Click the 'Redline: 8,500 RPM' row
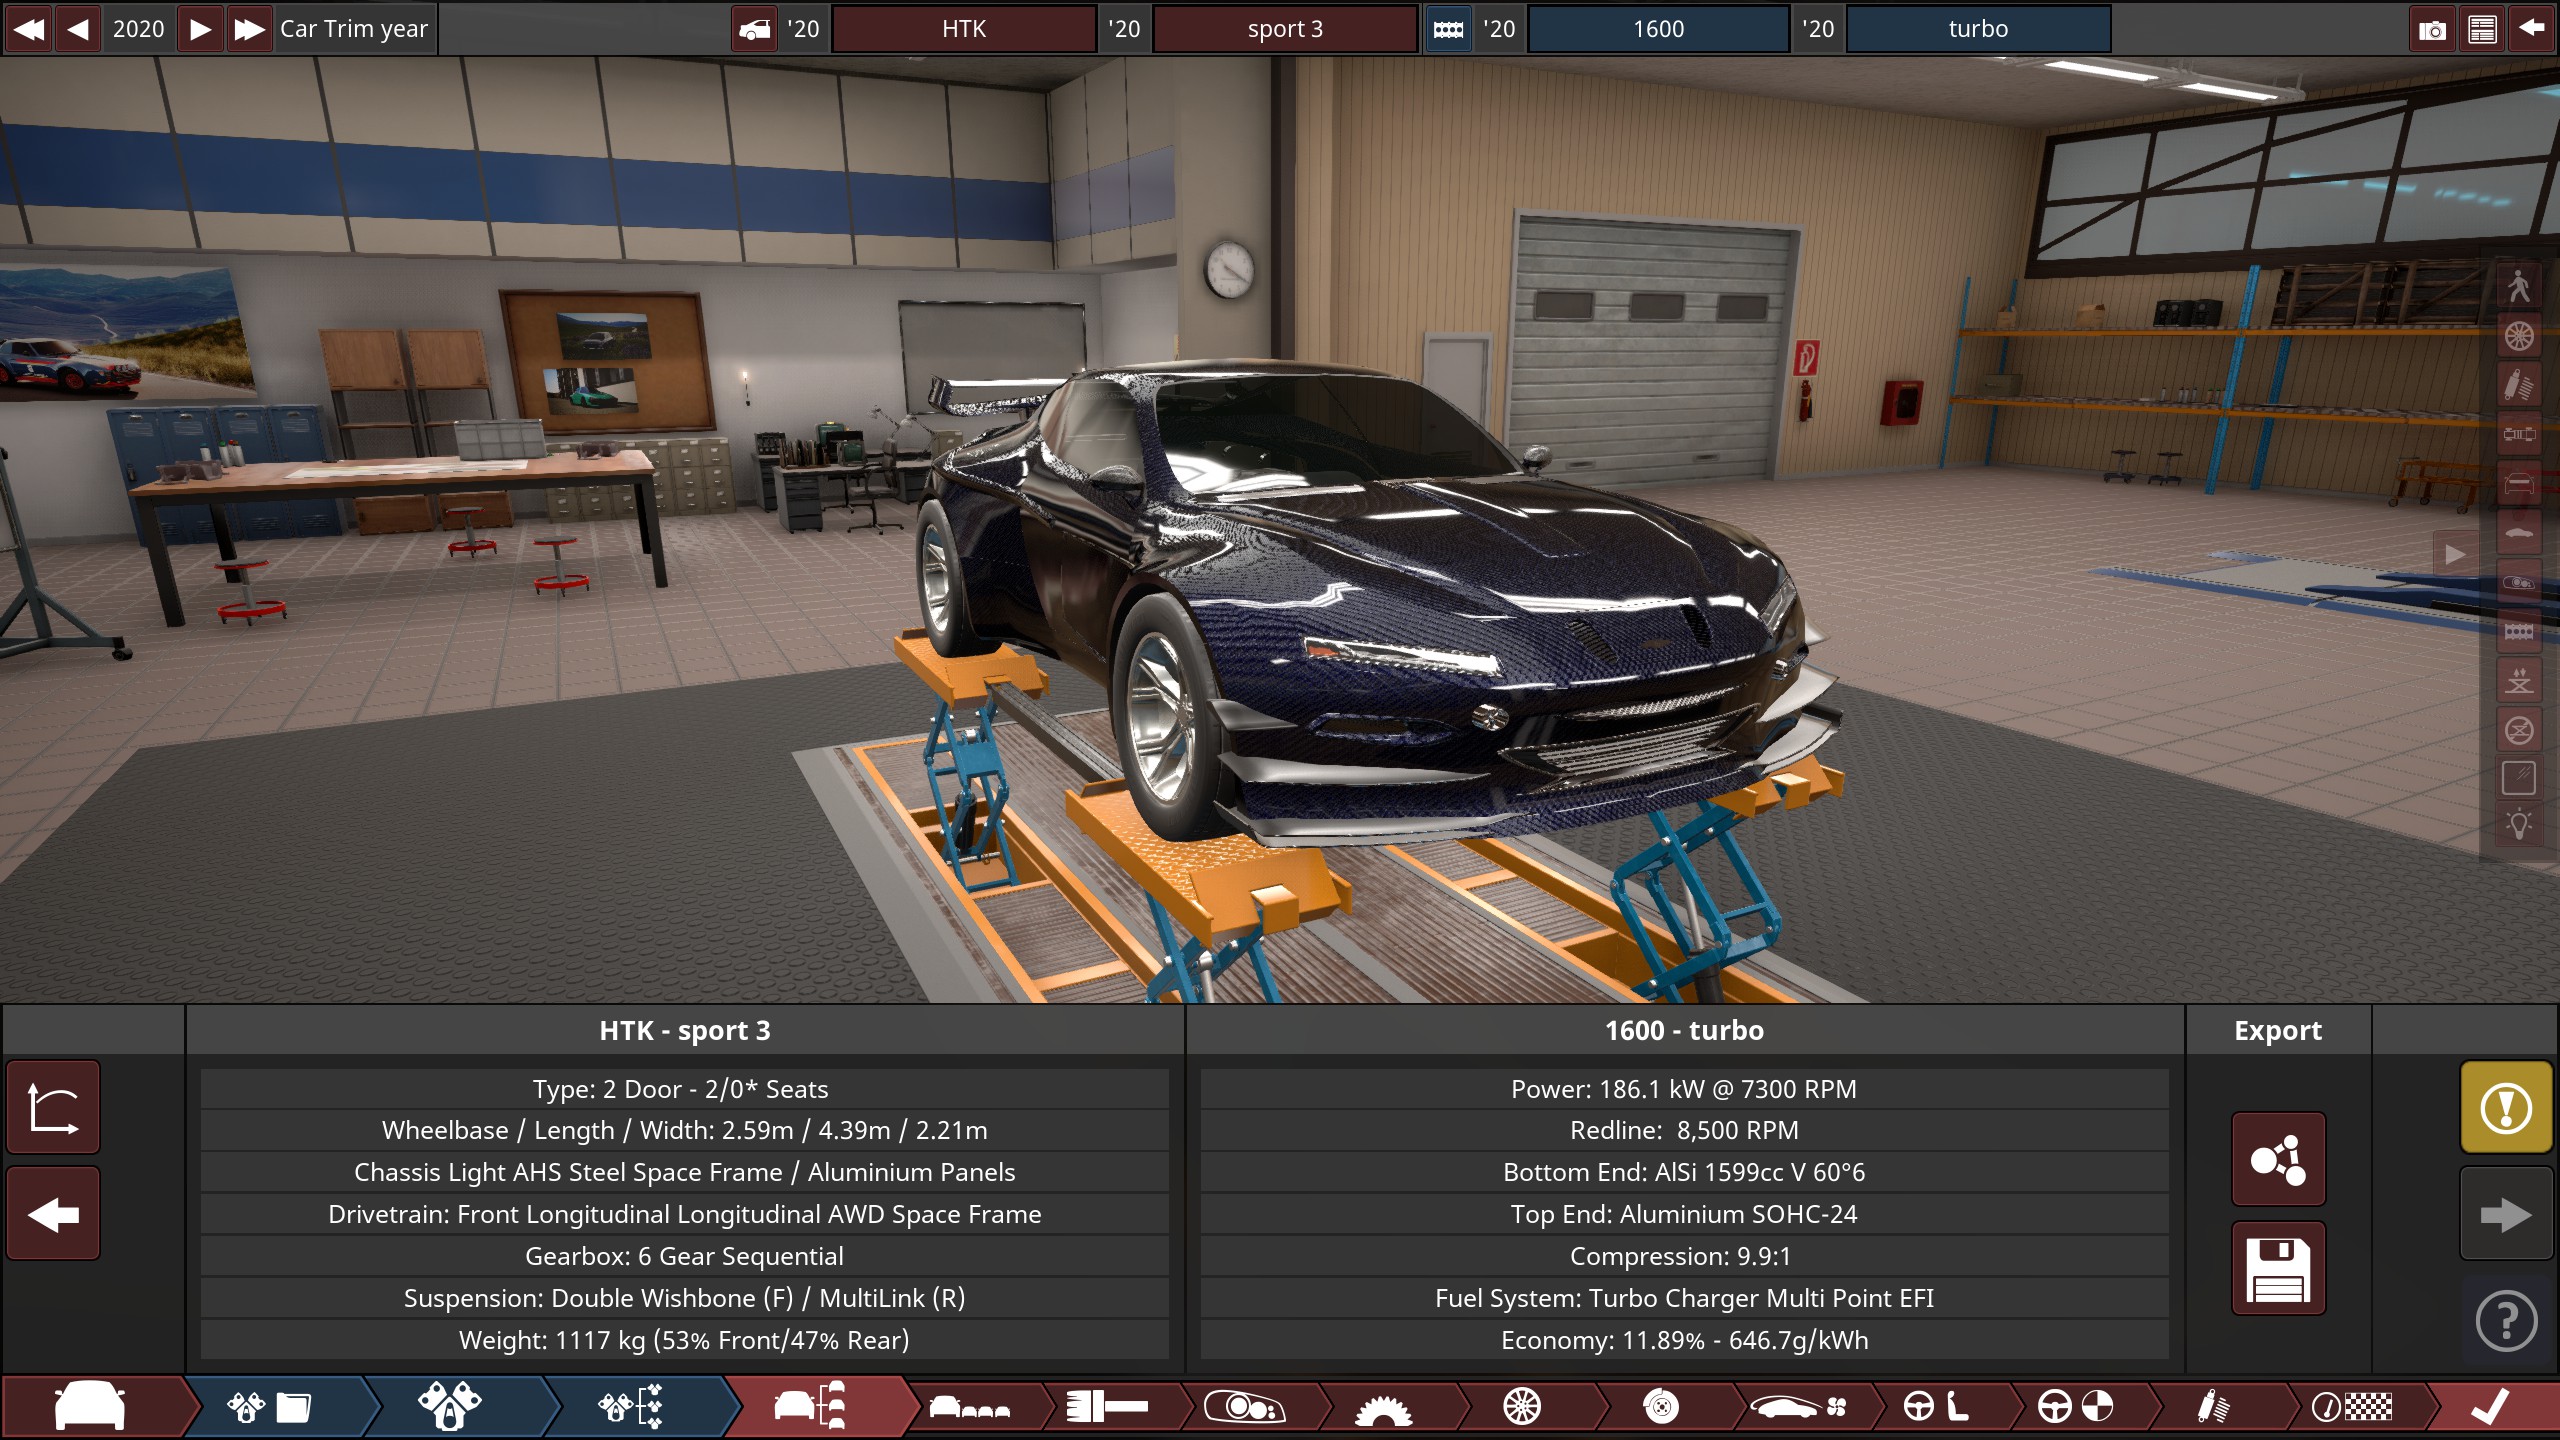The width and height of the screenshot is (2560, 1440). pyautogui.click(x=1684, y=1131)
